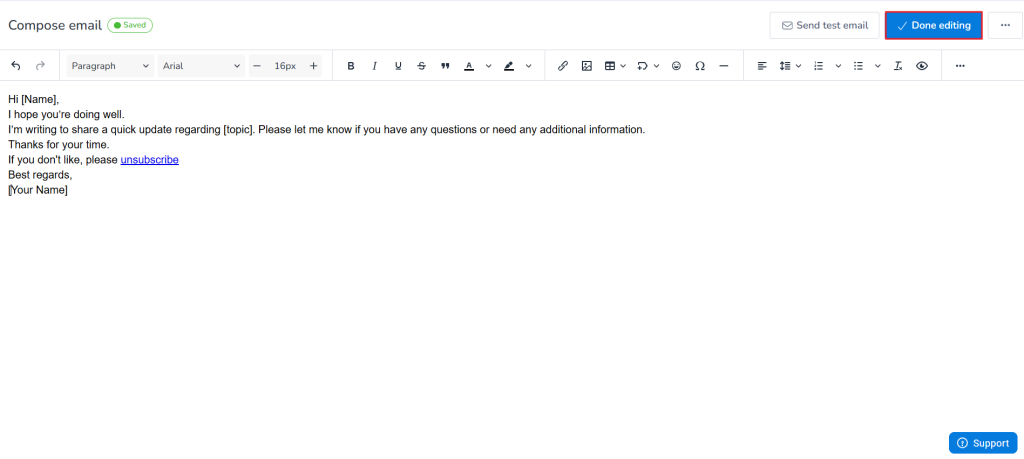Show more toolbar options
Screen dimensions: 1024x459
coord(960,66)
